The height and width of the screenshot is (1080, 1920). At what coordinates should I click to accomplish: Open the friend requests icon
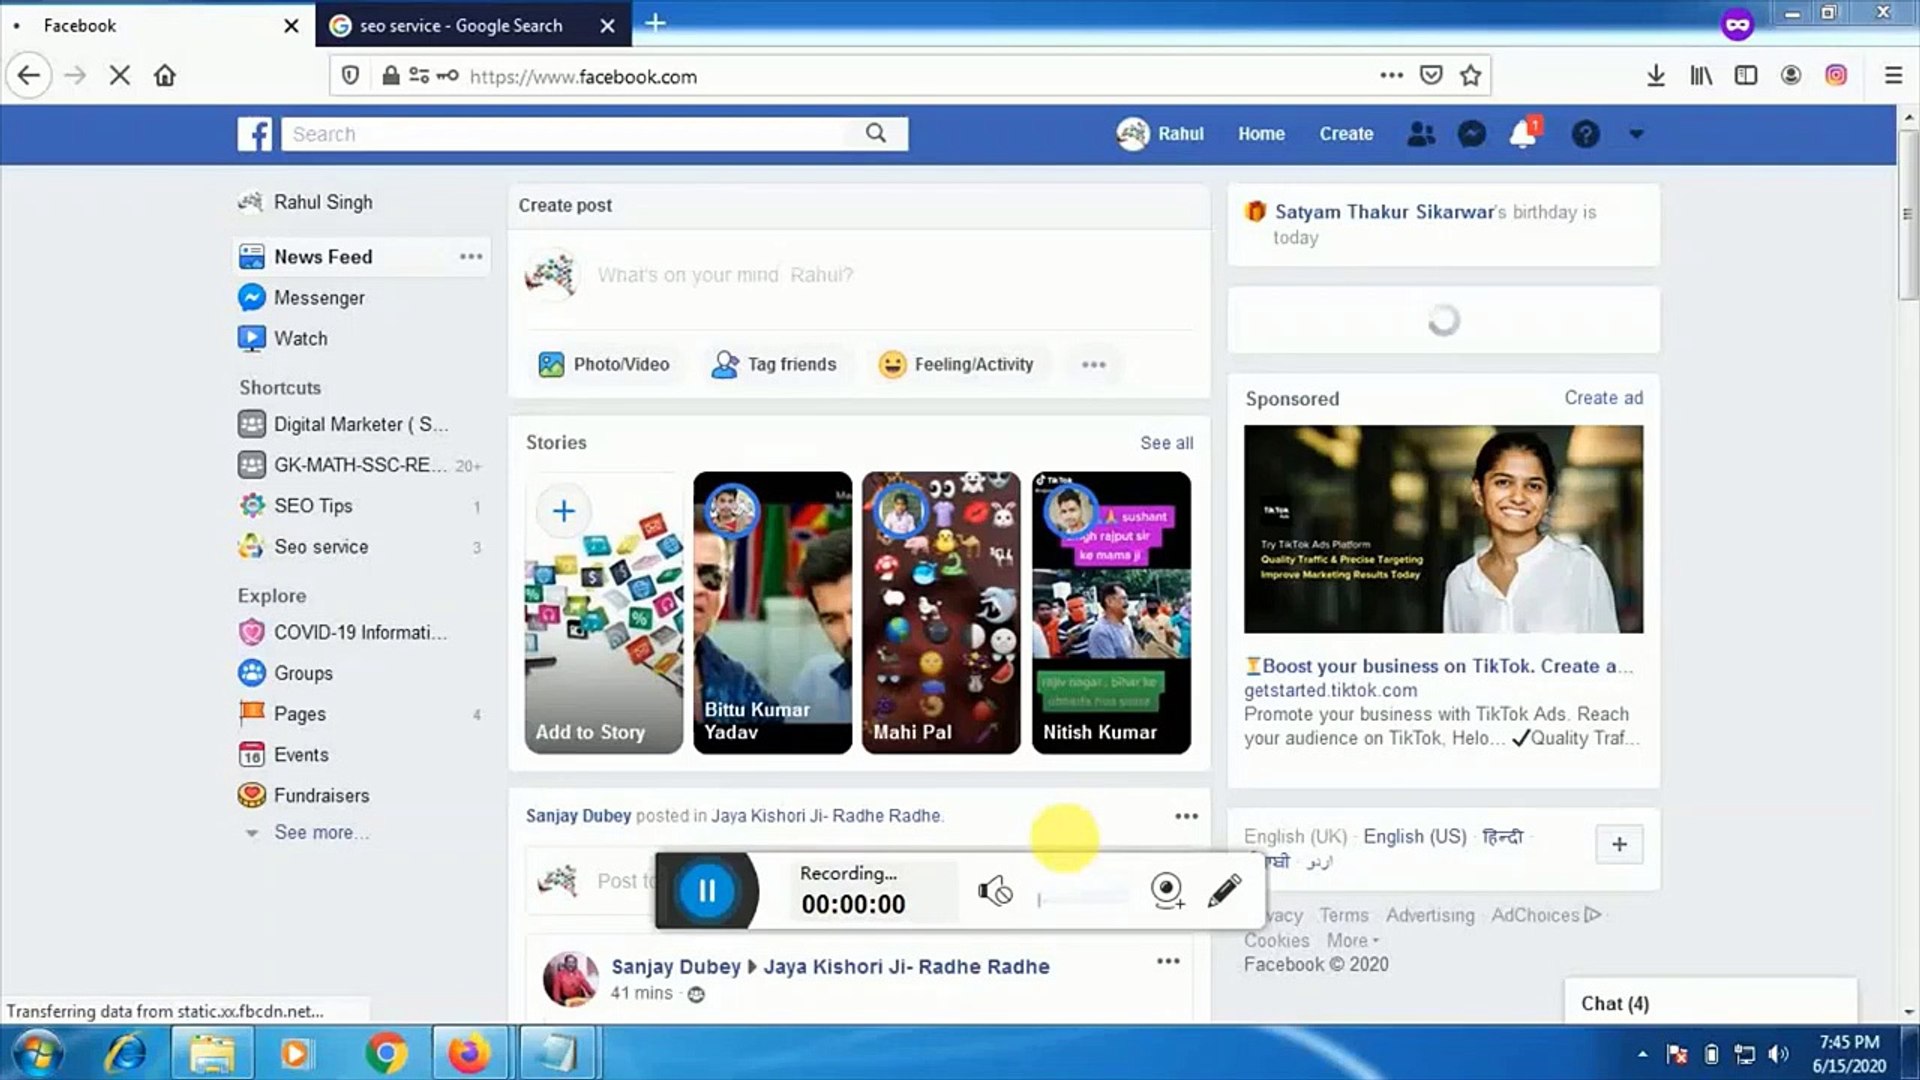(1421, 133)
